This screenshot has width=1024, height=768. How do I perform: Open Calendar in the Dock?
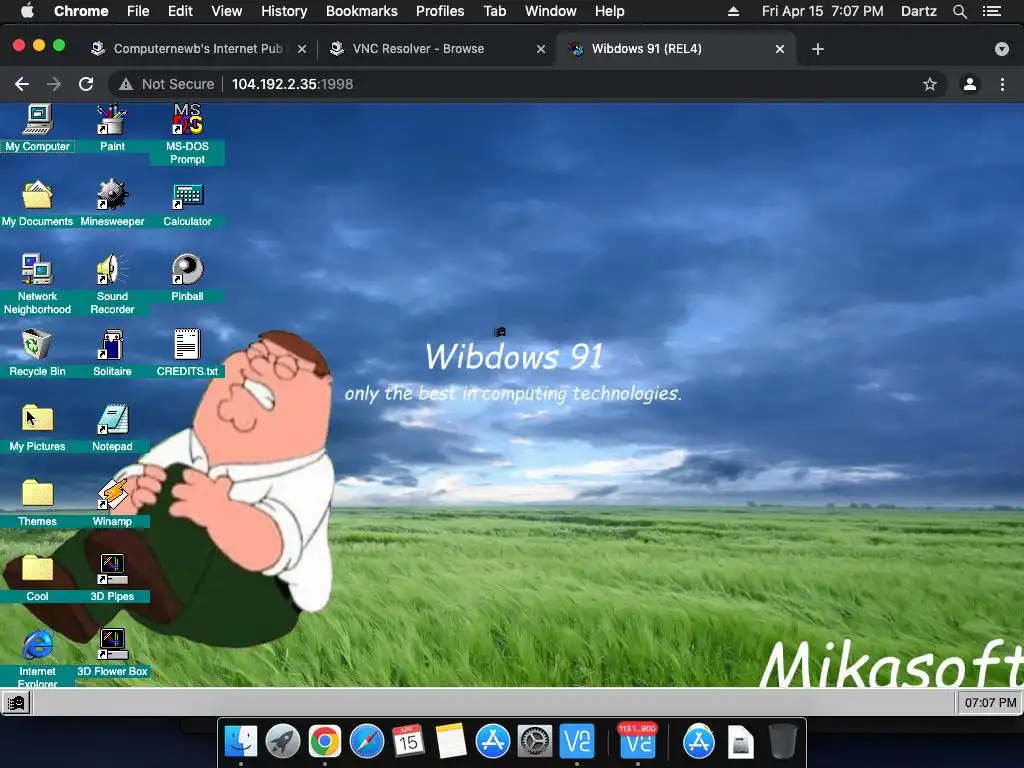tap(409, 742)
